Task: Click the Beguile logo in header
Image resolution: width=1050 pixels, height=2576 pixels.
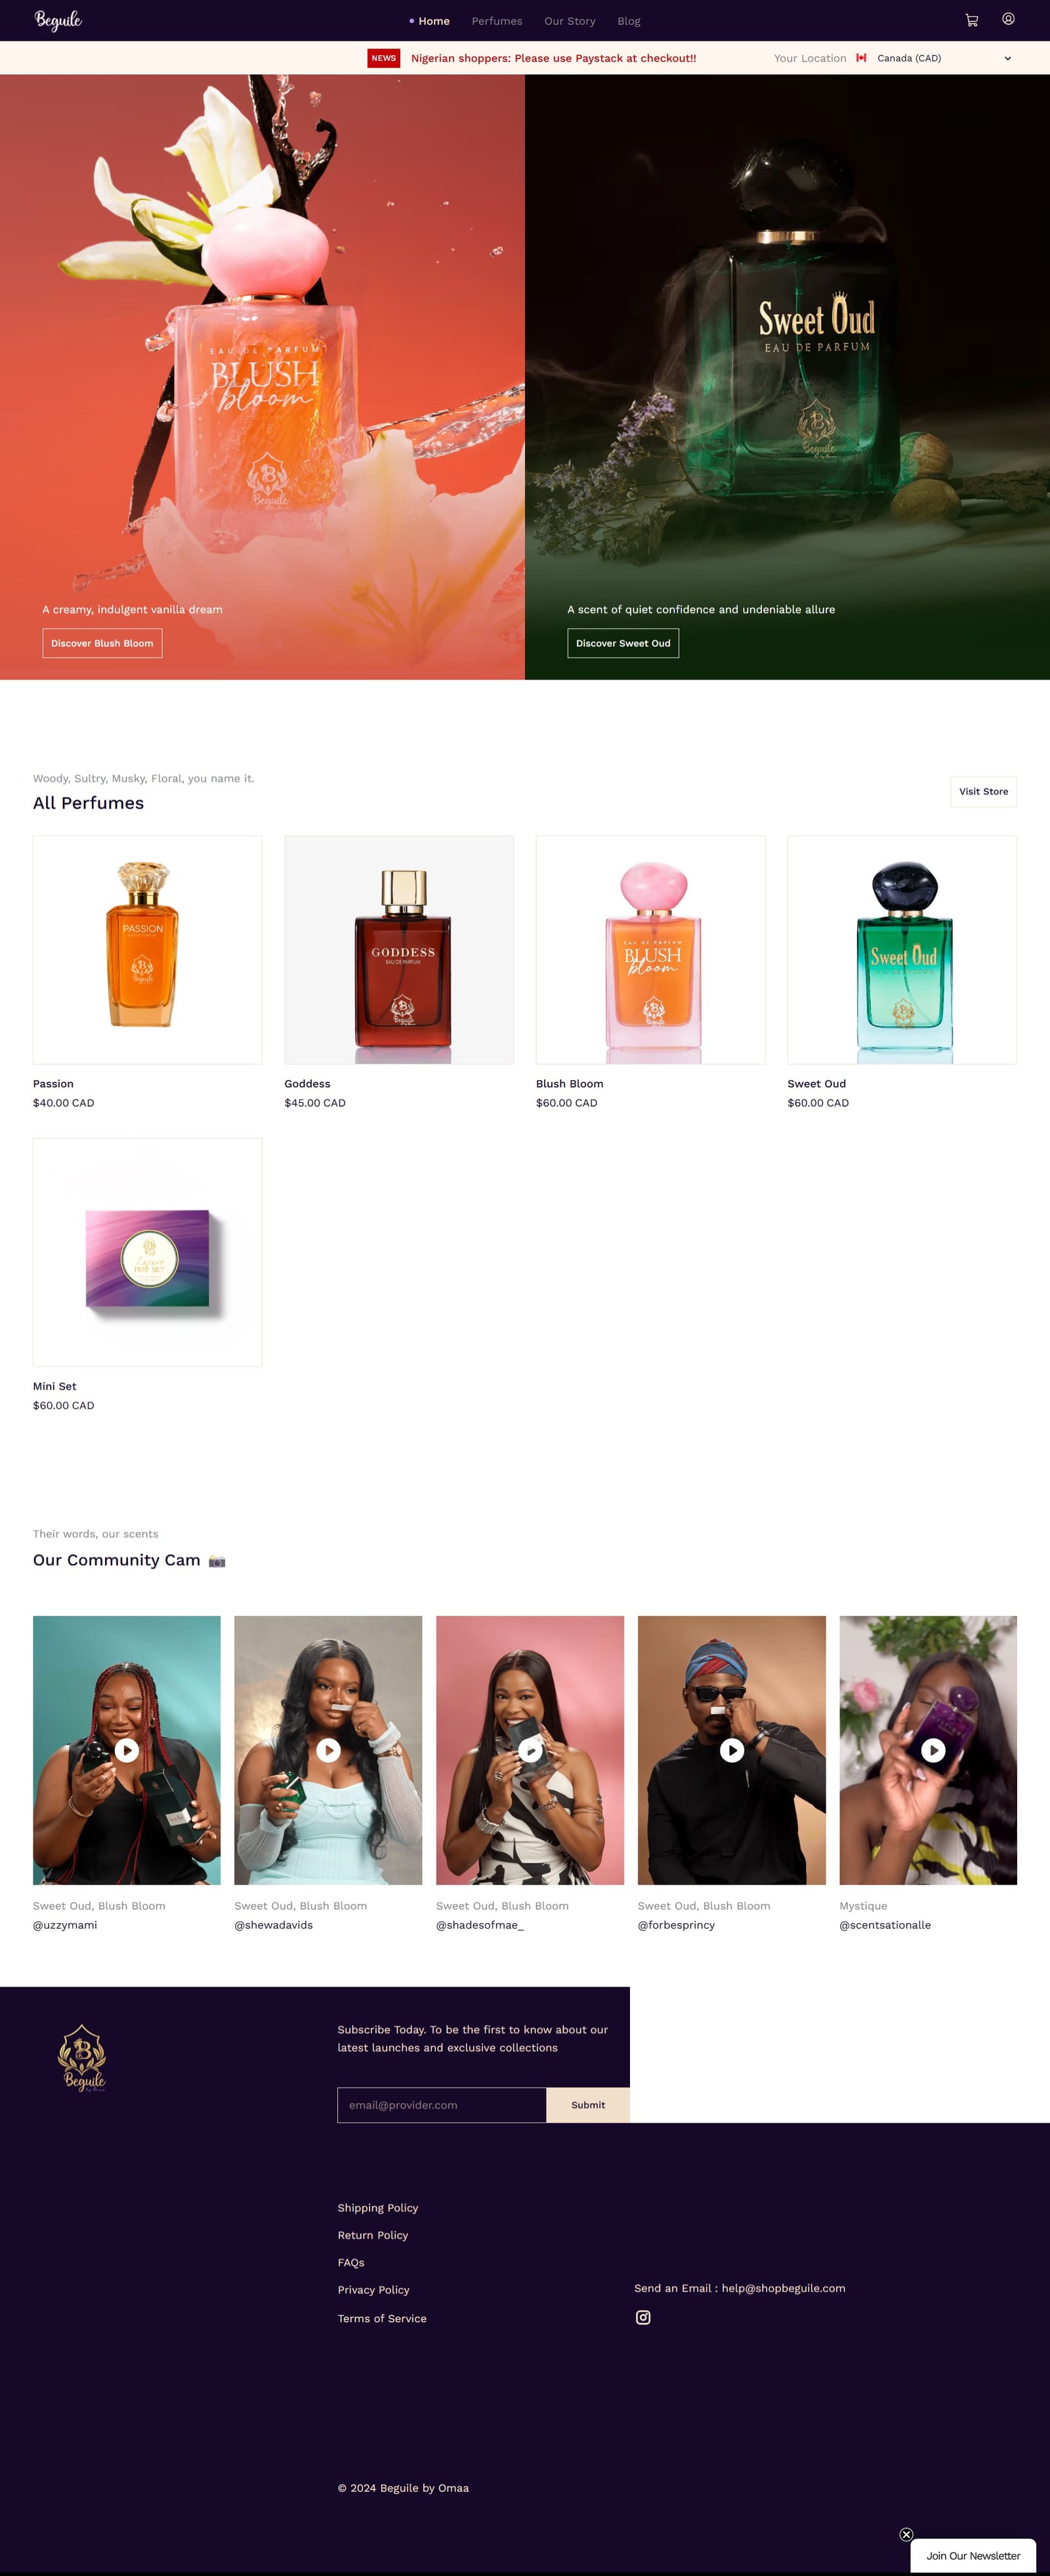Action: 58,20
